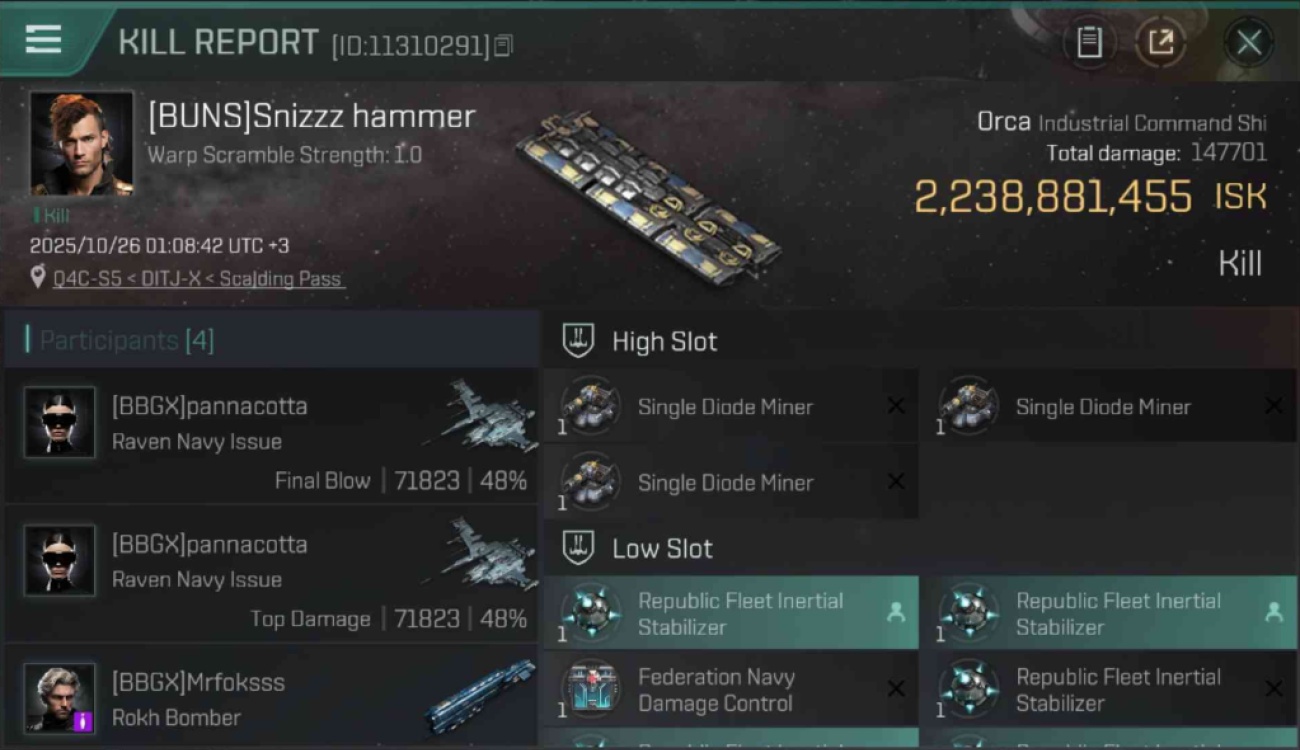Select pannacotta's Top Damage entry

click(x=270, y=574)
